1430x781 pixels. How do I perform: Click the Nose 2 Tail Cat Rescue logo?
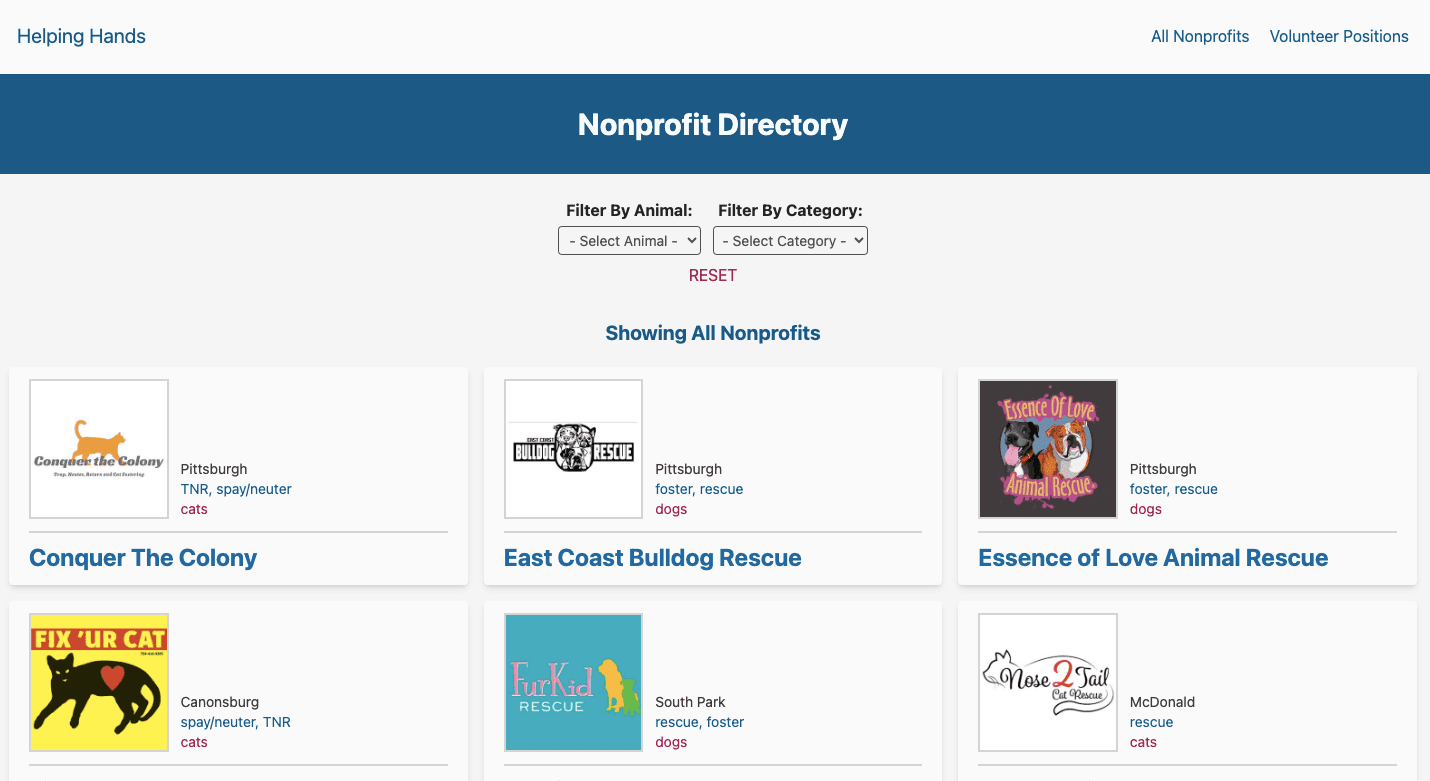tap(1047, 682)
